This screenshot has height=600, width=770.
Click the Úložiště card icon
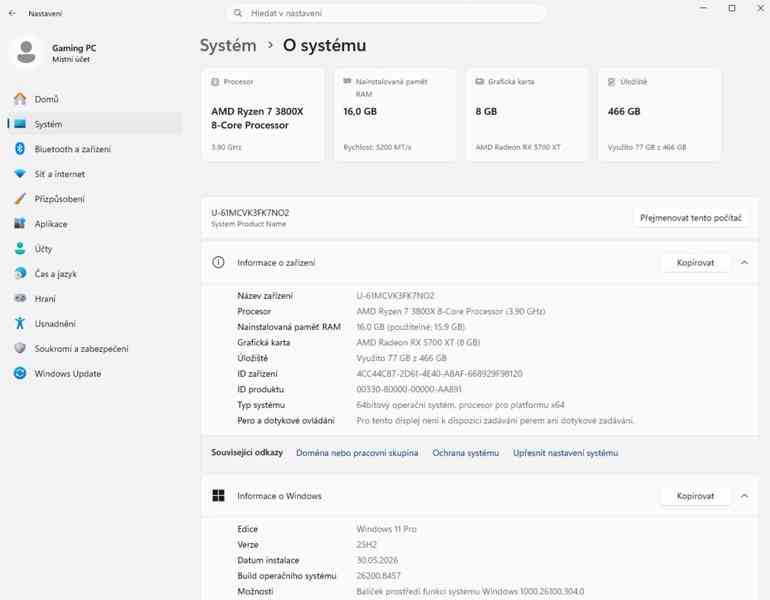(x=612, y=82)
